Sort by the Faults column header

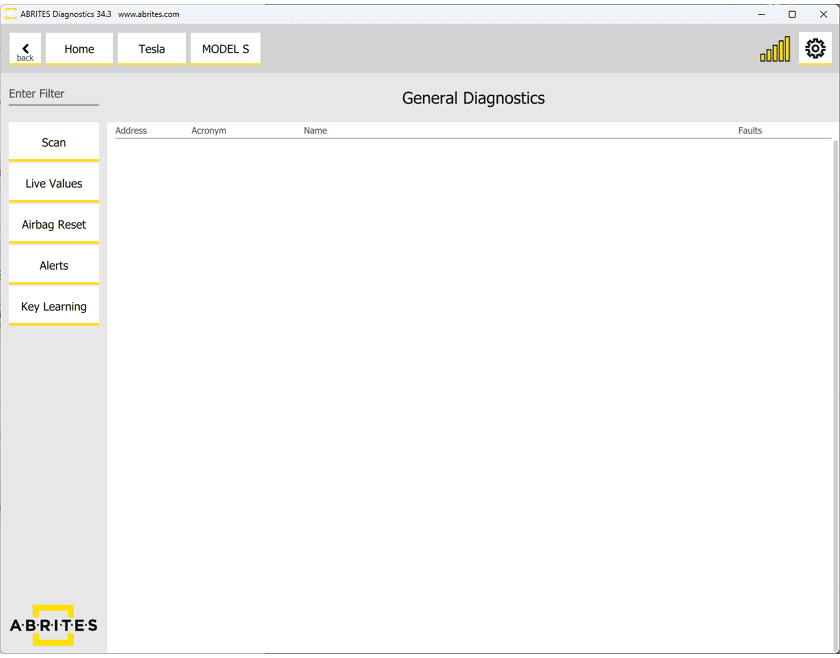pos(750,131)
